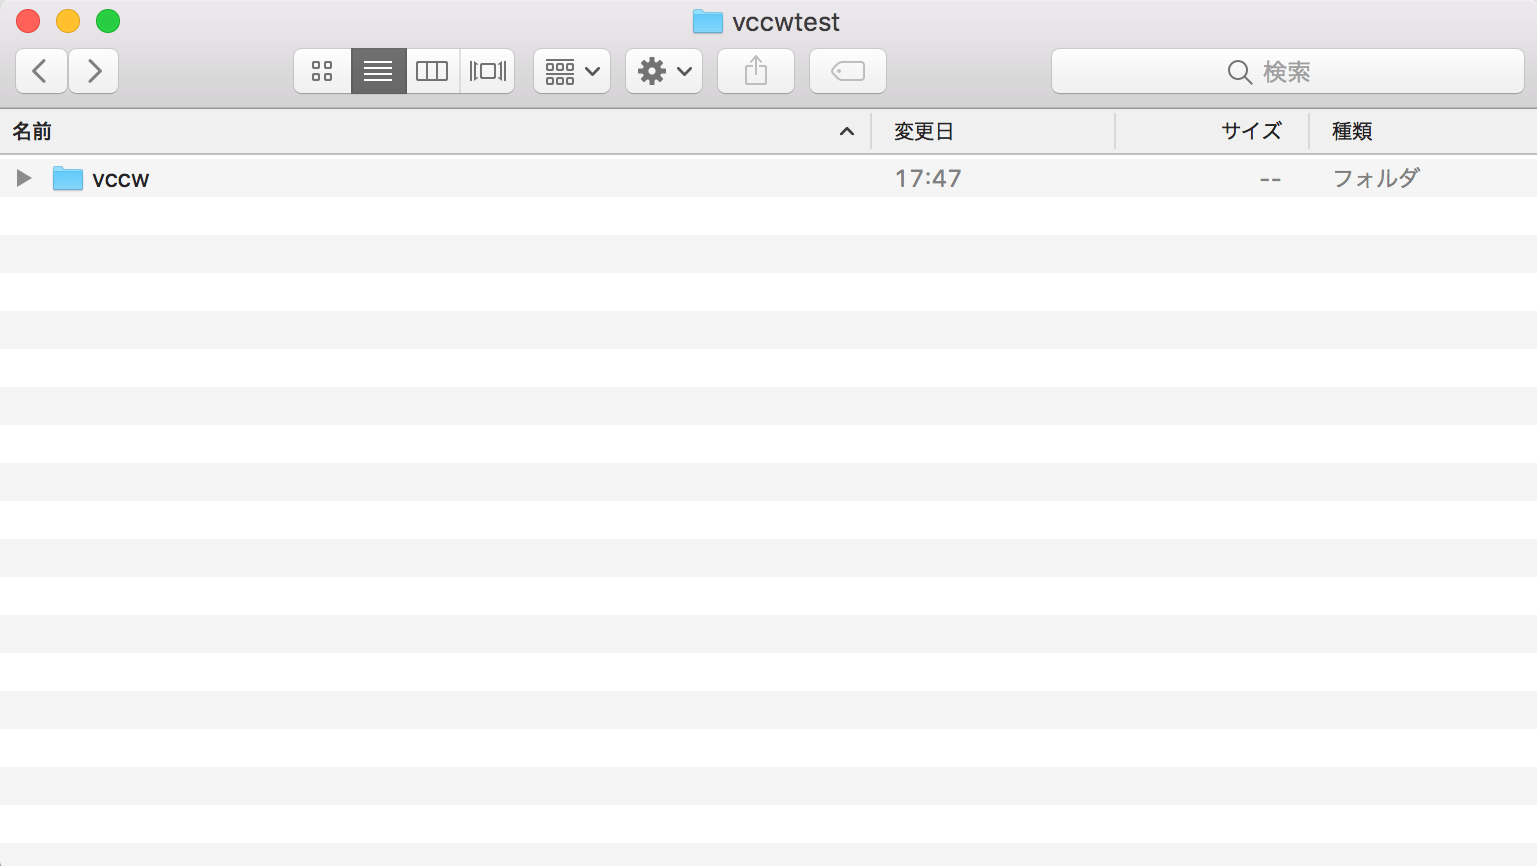The image size is (1537, 866).
Task: Open the item arrangement dropdown
Action: (572, 71)
